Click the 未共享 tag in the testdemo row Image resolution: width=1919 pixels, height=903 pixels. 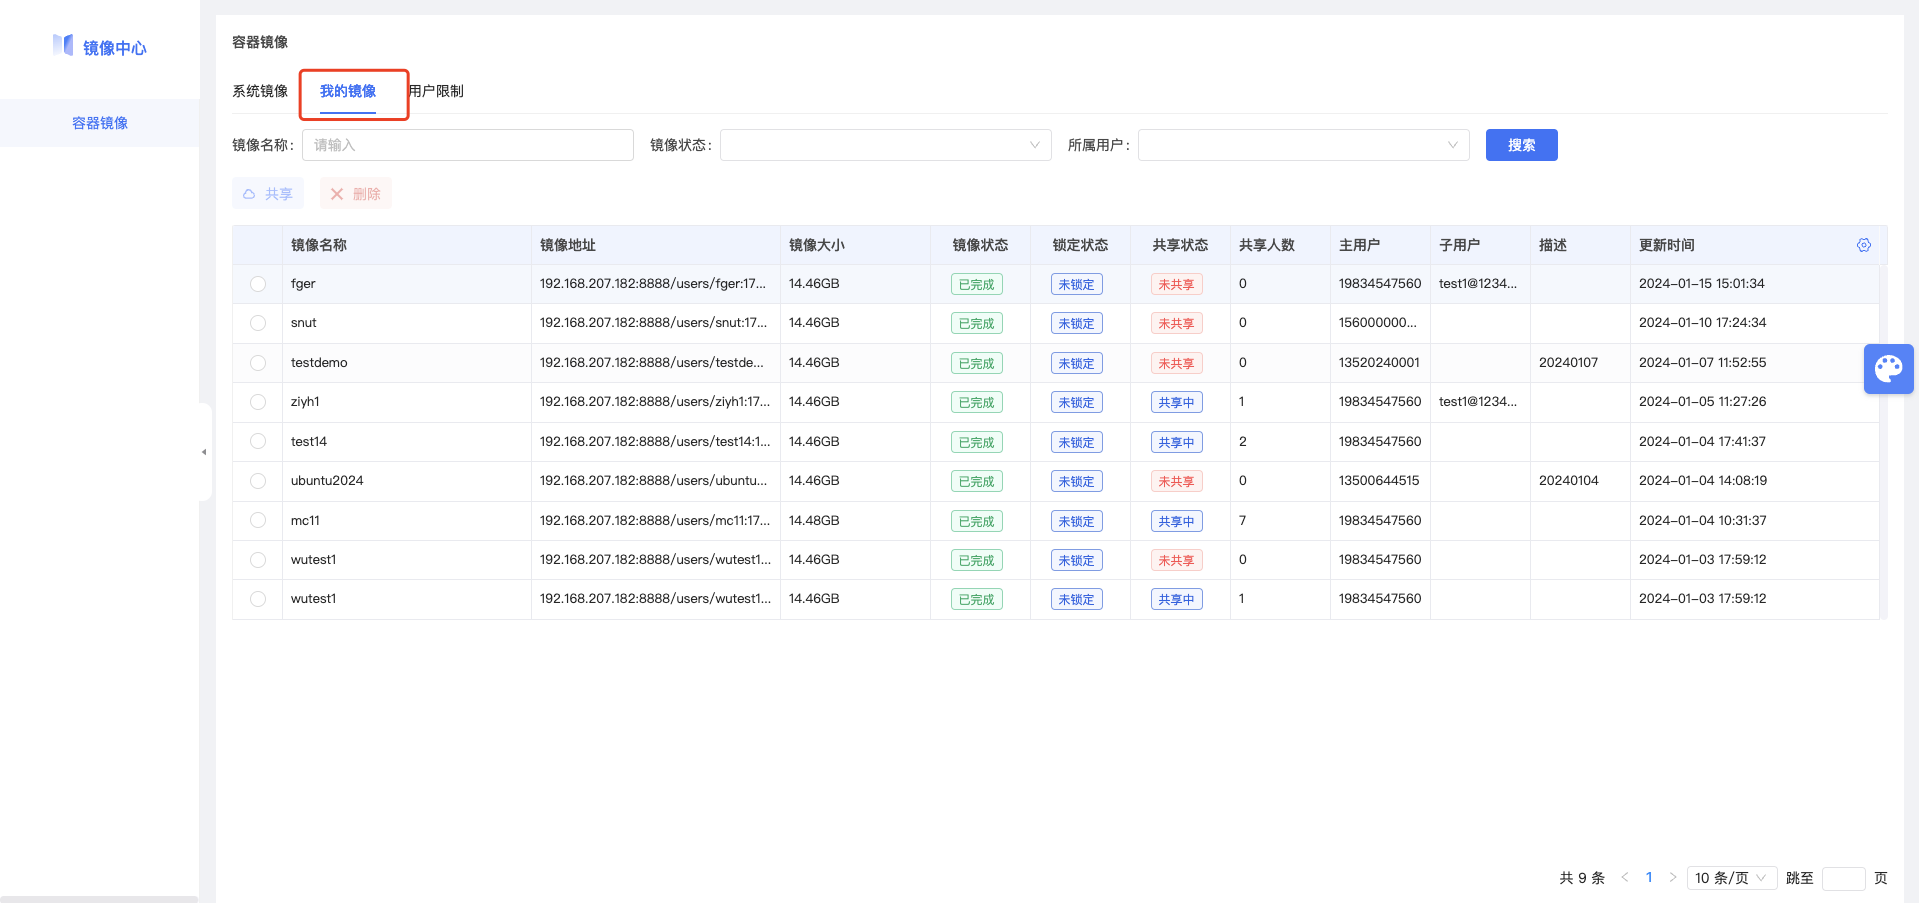point(1177,363)
